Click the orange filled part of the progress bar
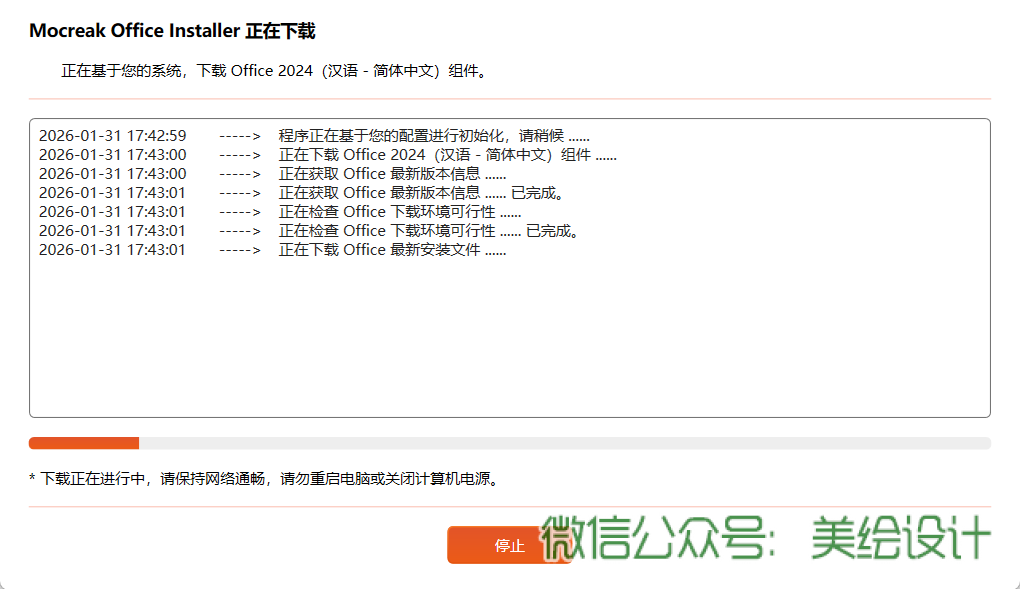The height and width of the screenshot is (589, 1020). [x=84, y=443]
